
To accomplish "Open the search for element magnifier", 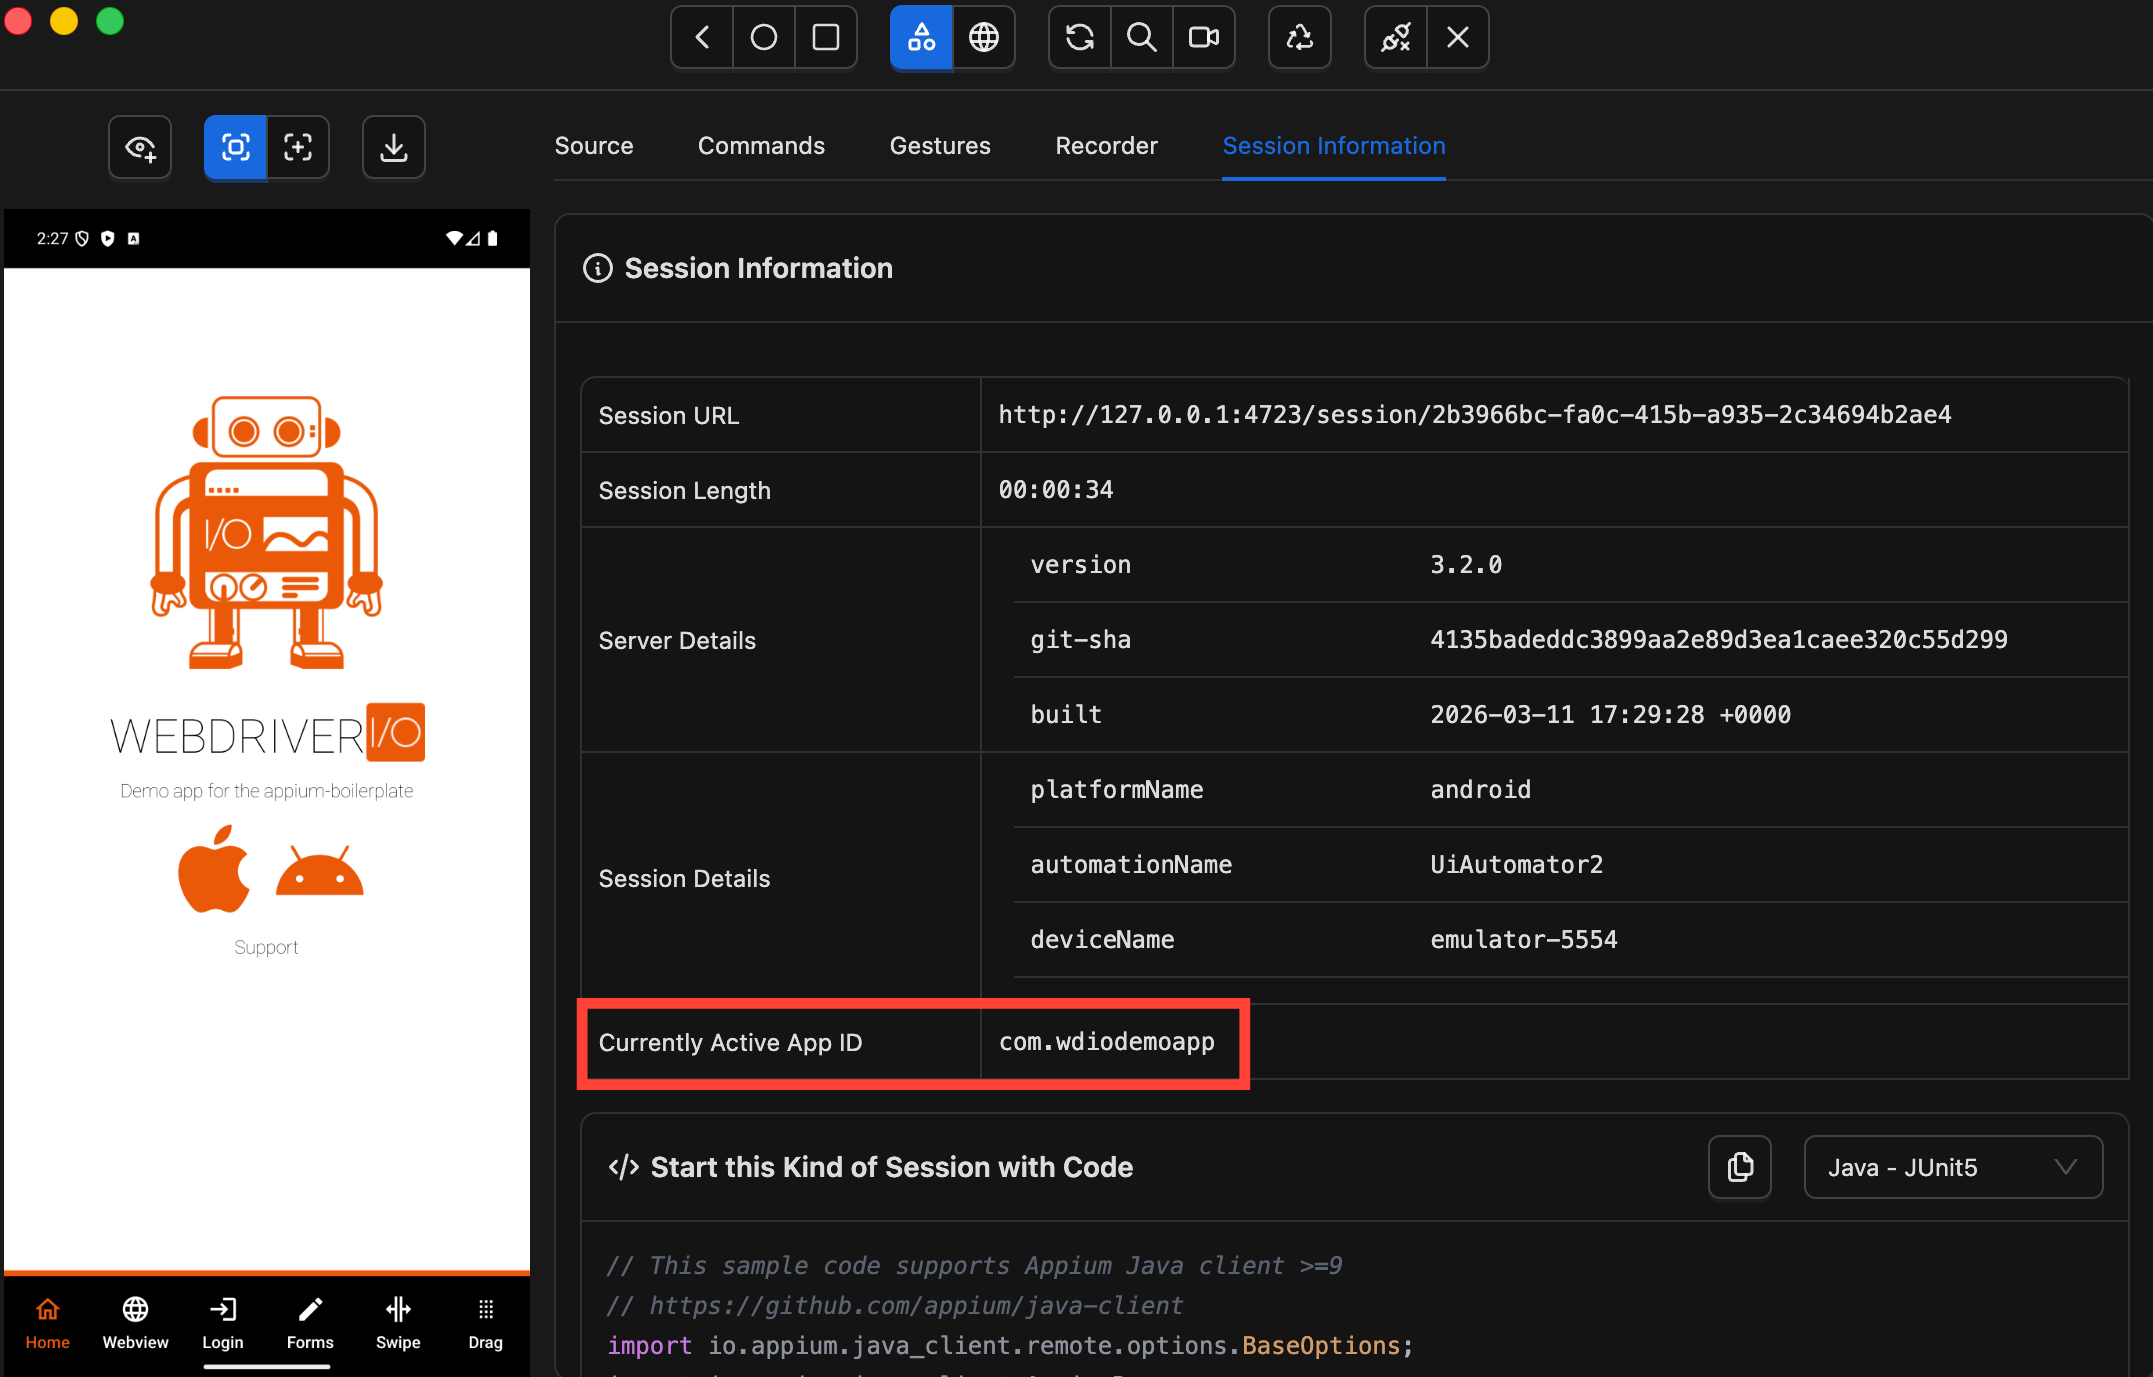I will tap(1141, 38).
